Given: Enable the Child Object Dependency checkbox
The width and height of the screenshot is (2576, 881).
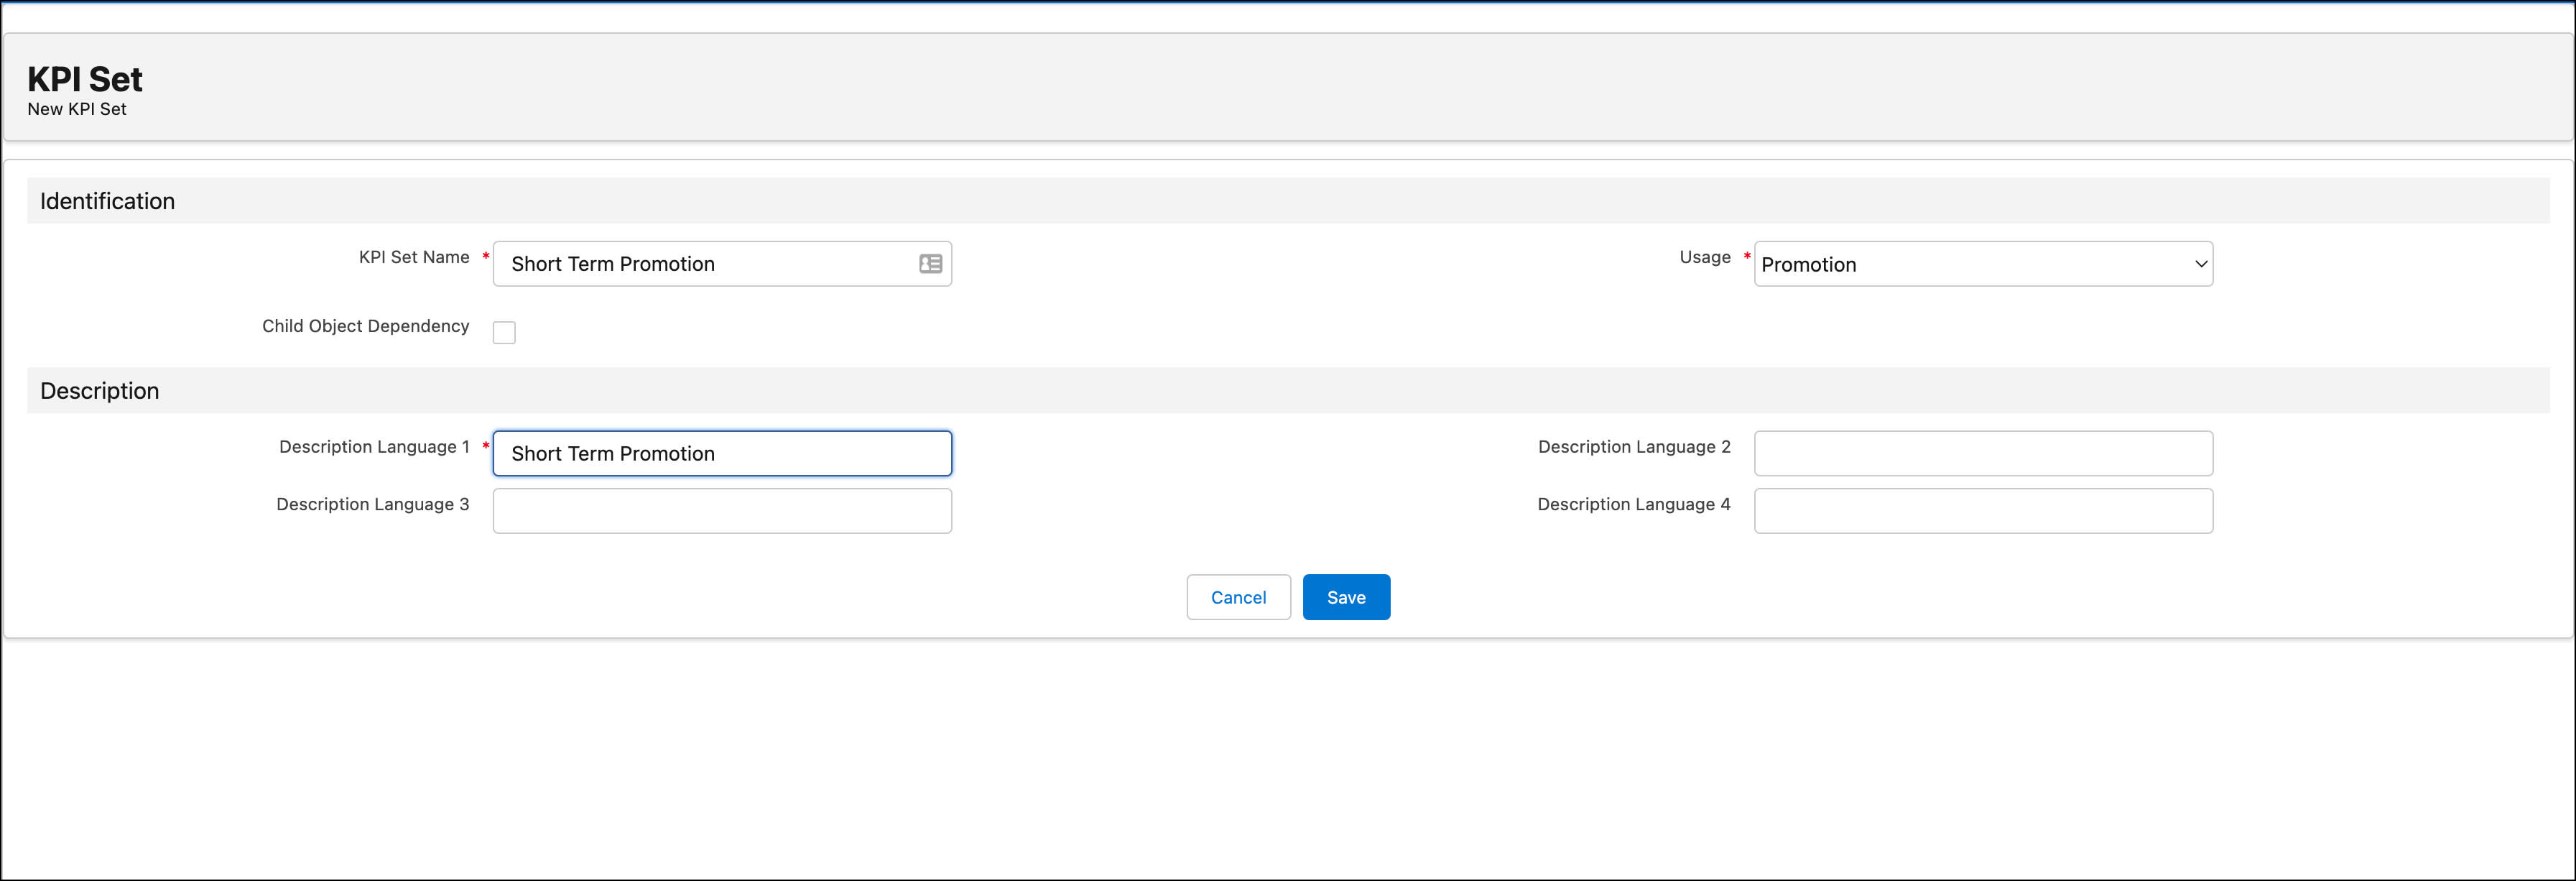Looking at the screenshot, I should (x=504, y=332).
